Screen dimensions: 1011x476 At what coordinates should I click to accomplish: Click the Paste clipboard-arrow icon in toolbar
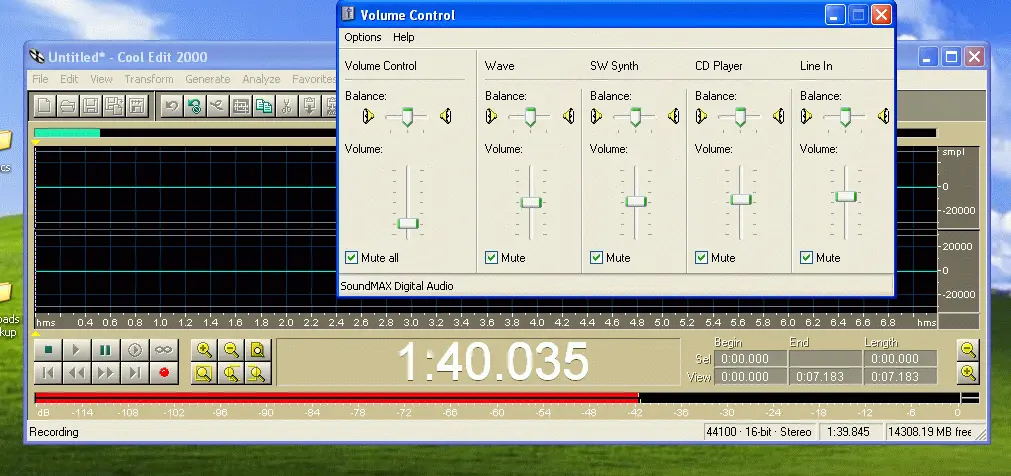(x=309, y=106)
